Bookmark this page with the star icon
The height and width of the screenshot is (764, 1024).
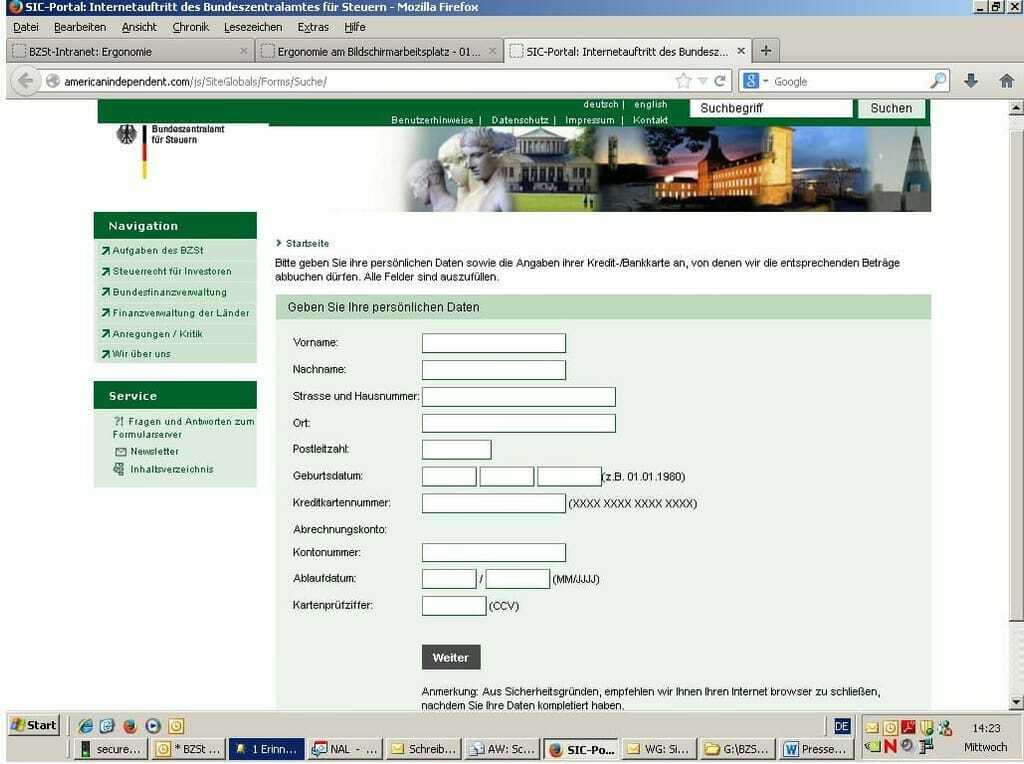684,81
